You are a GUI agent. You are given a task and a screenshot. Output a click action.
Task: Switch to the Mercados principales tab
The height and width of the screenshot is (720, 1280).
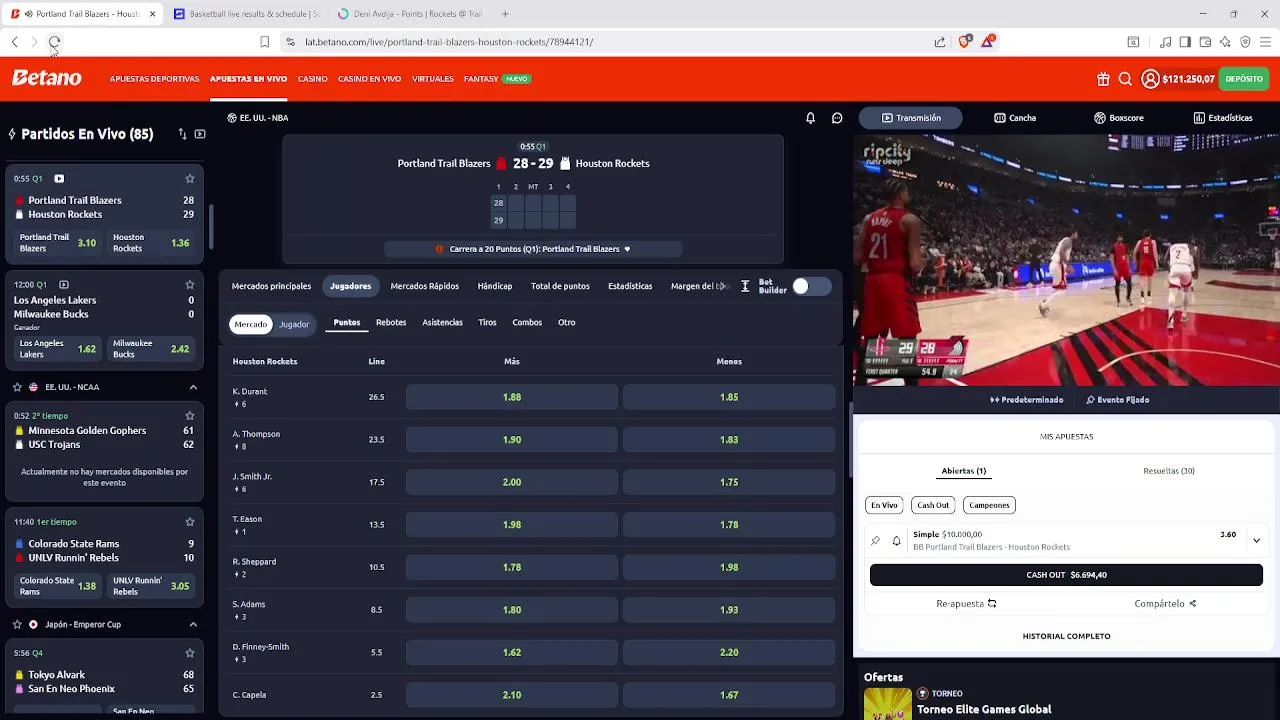tap(271, 286)
